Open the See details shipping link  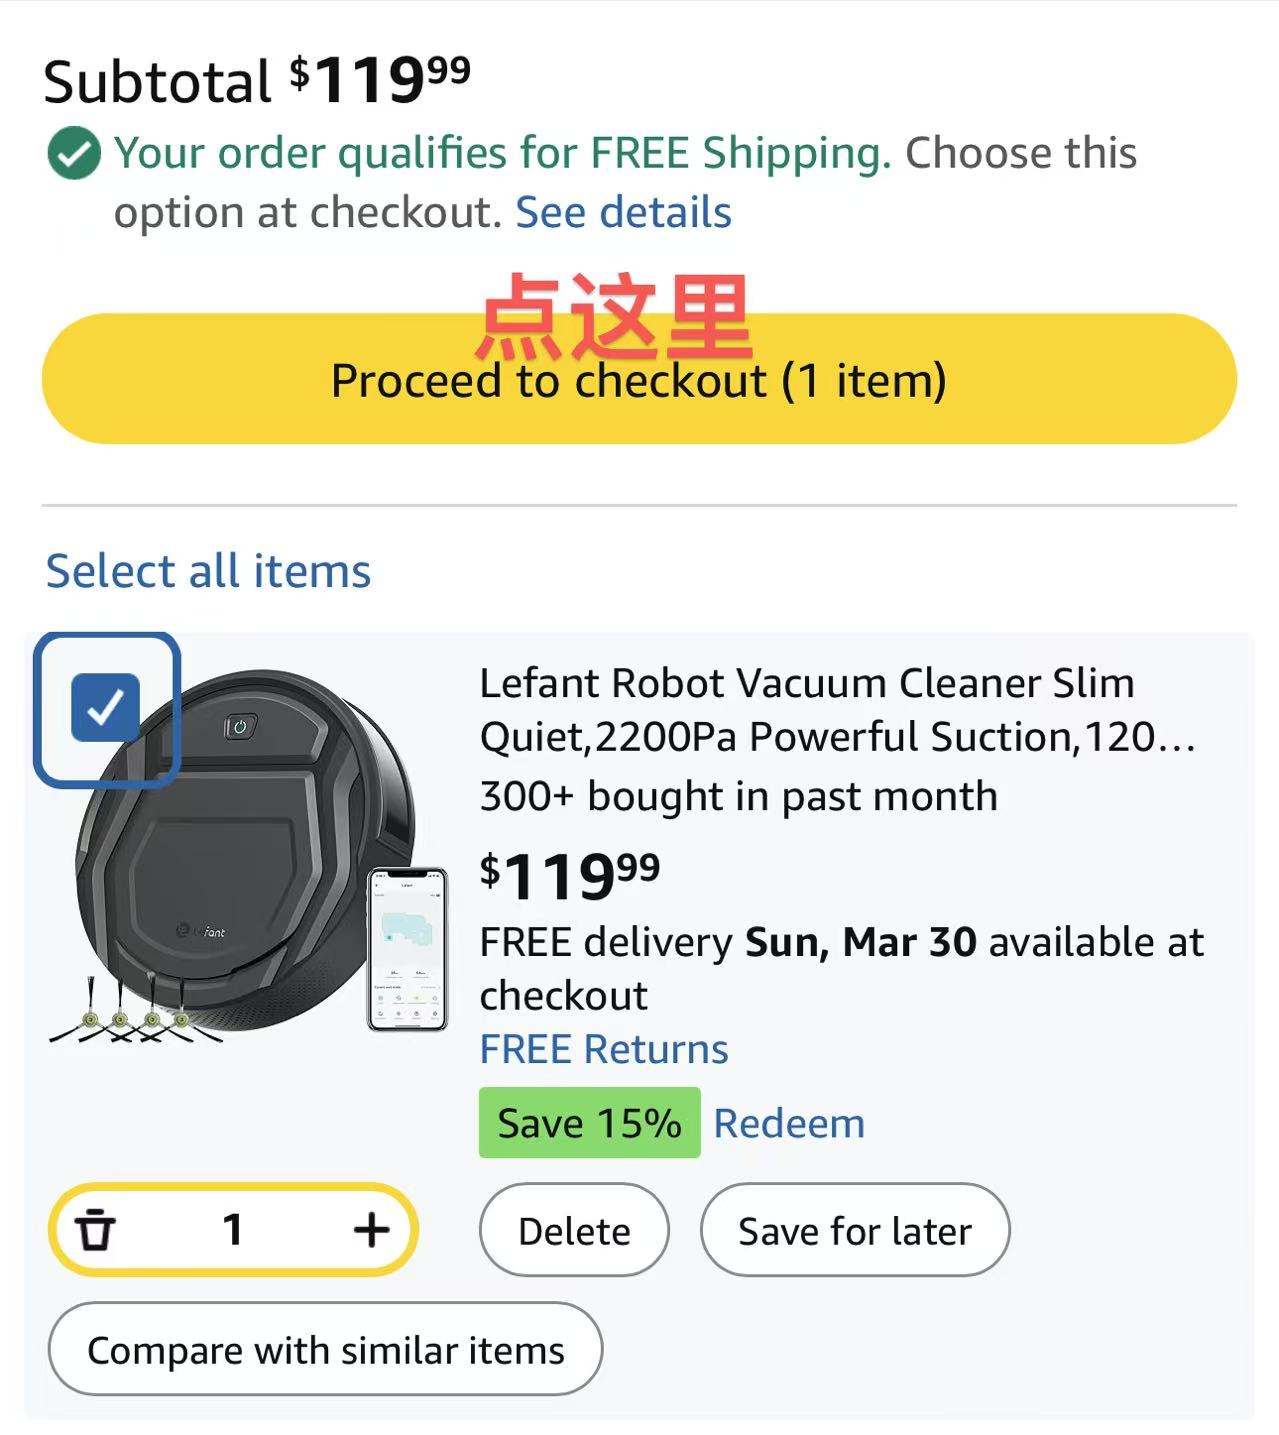click(x=623, y=213)
